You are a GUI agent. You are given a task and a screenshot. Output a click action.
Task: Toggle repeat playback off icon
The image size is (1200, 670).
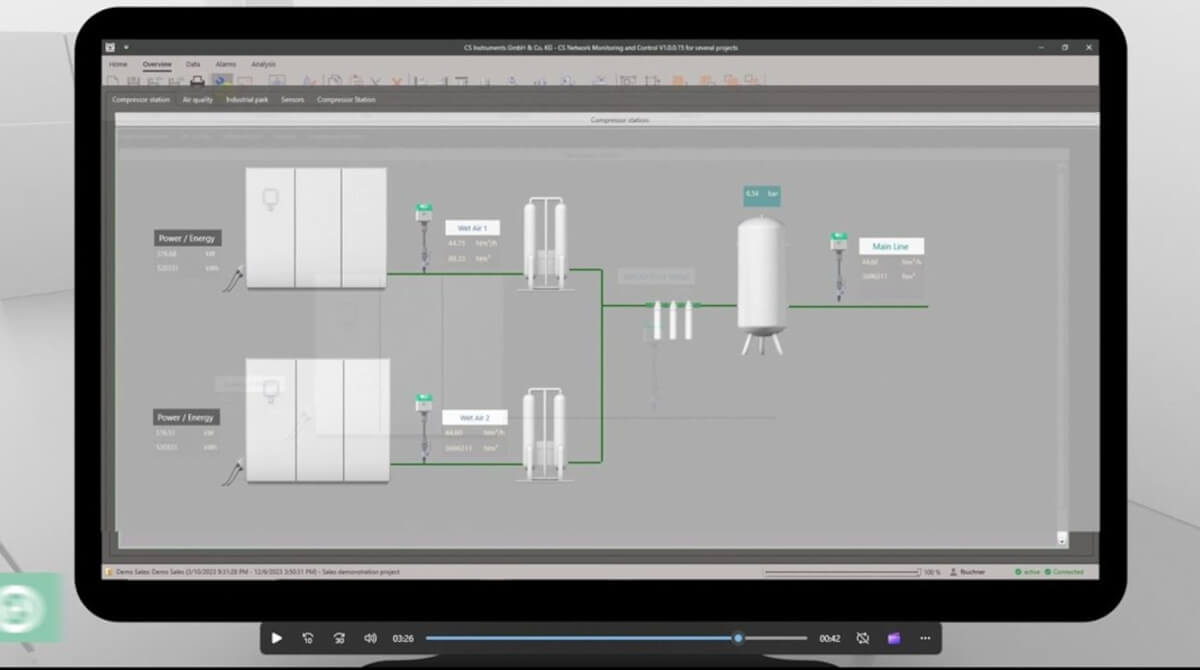pos(863,638)
